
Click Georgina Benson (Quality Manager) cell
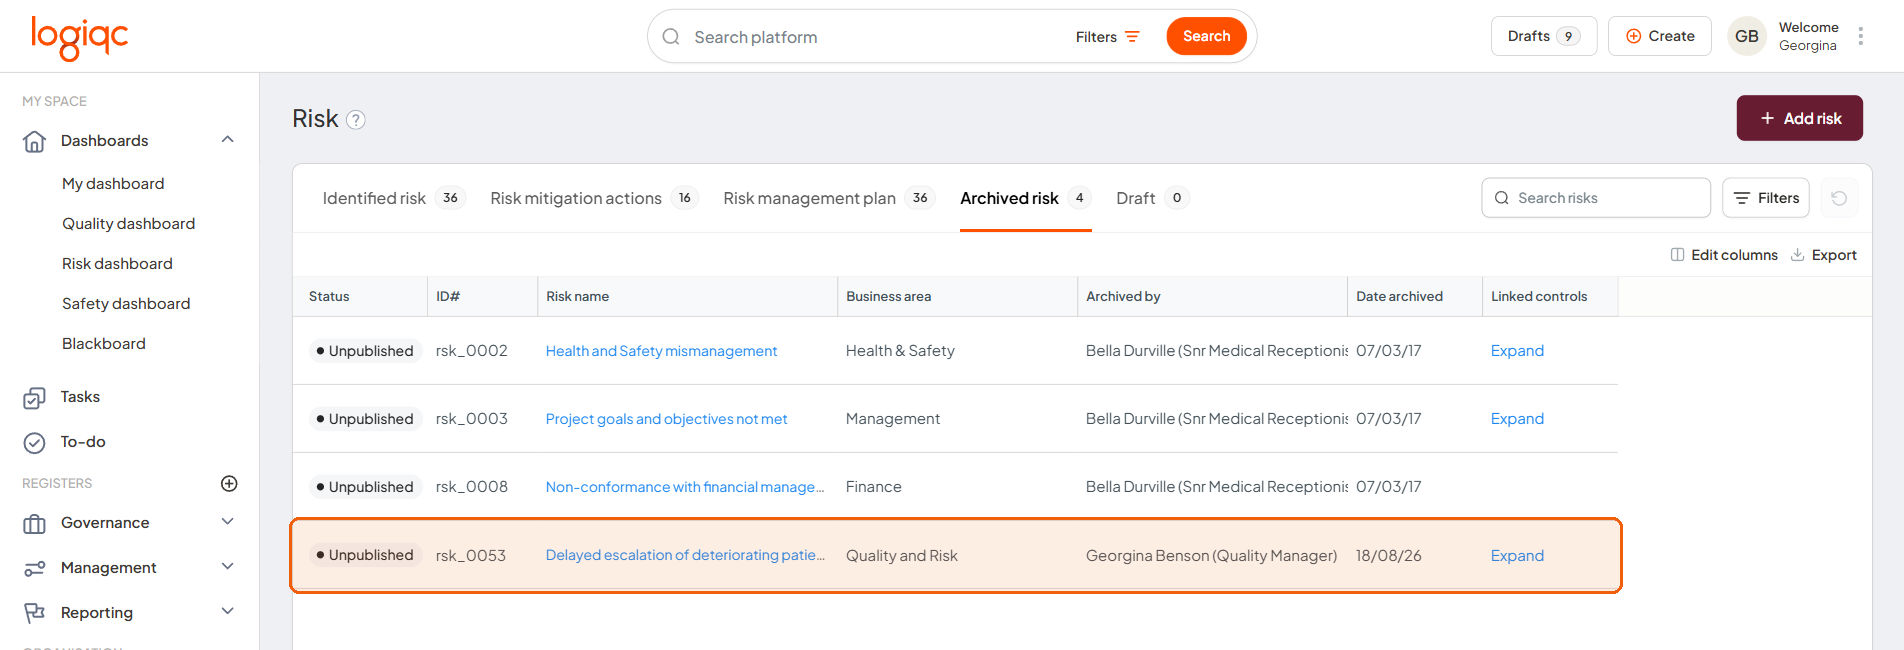[x=1211, y=556]
